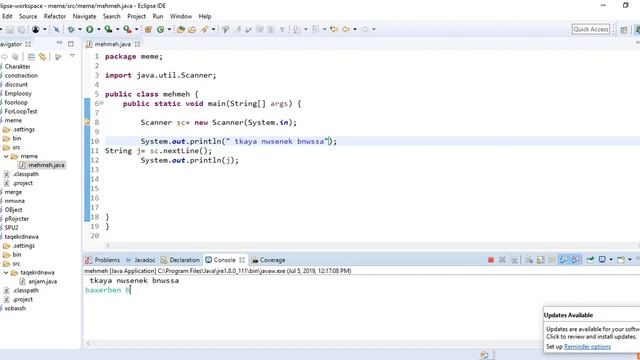The height and width of the screenshot is (360, 640).
Task: Click the Open Perspective icon
Action: [x=624, y=29]
